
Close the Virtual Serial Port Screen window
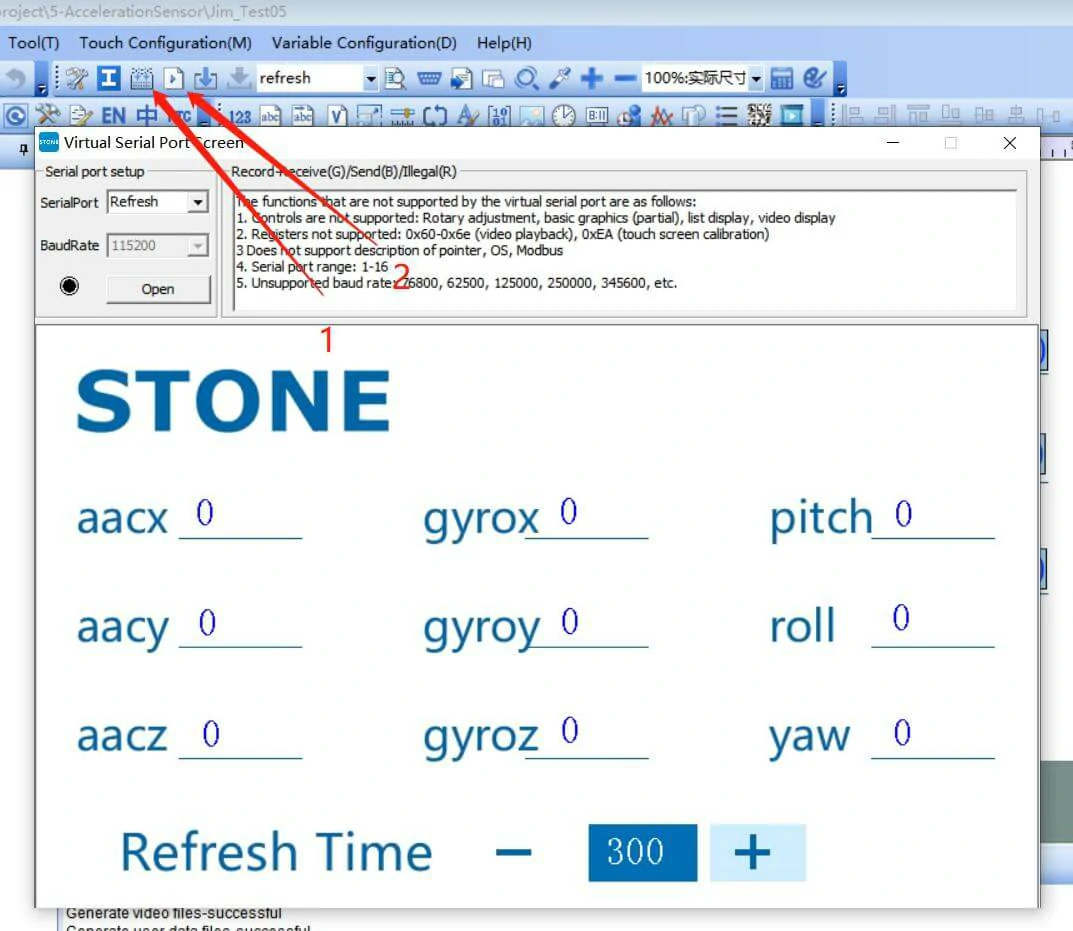point(1009,143)
